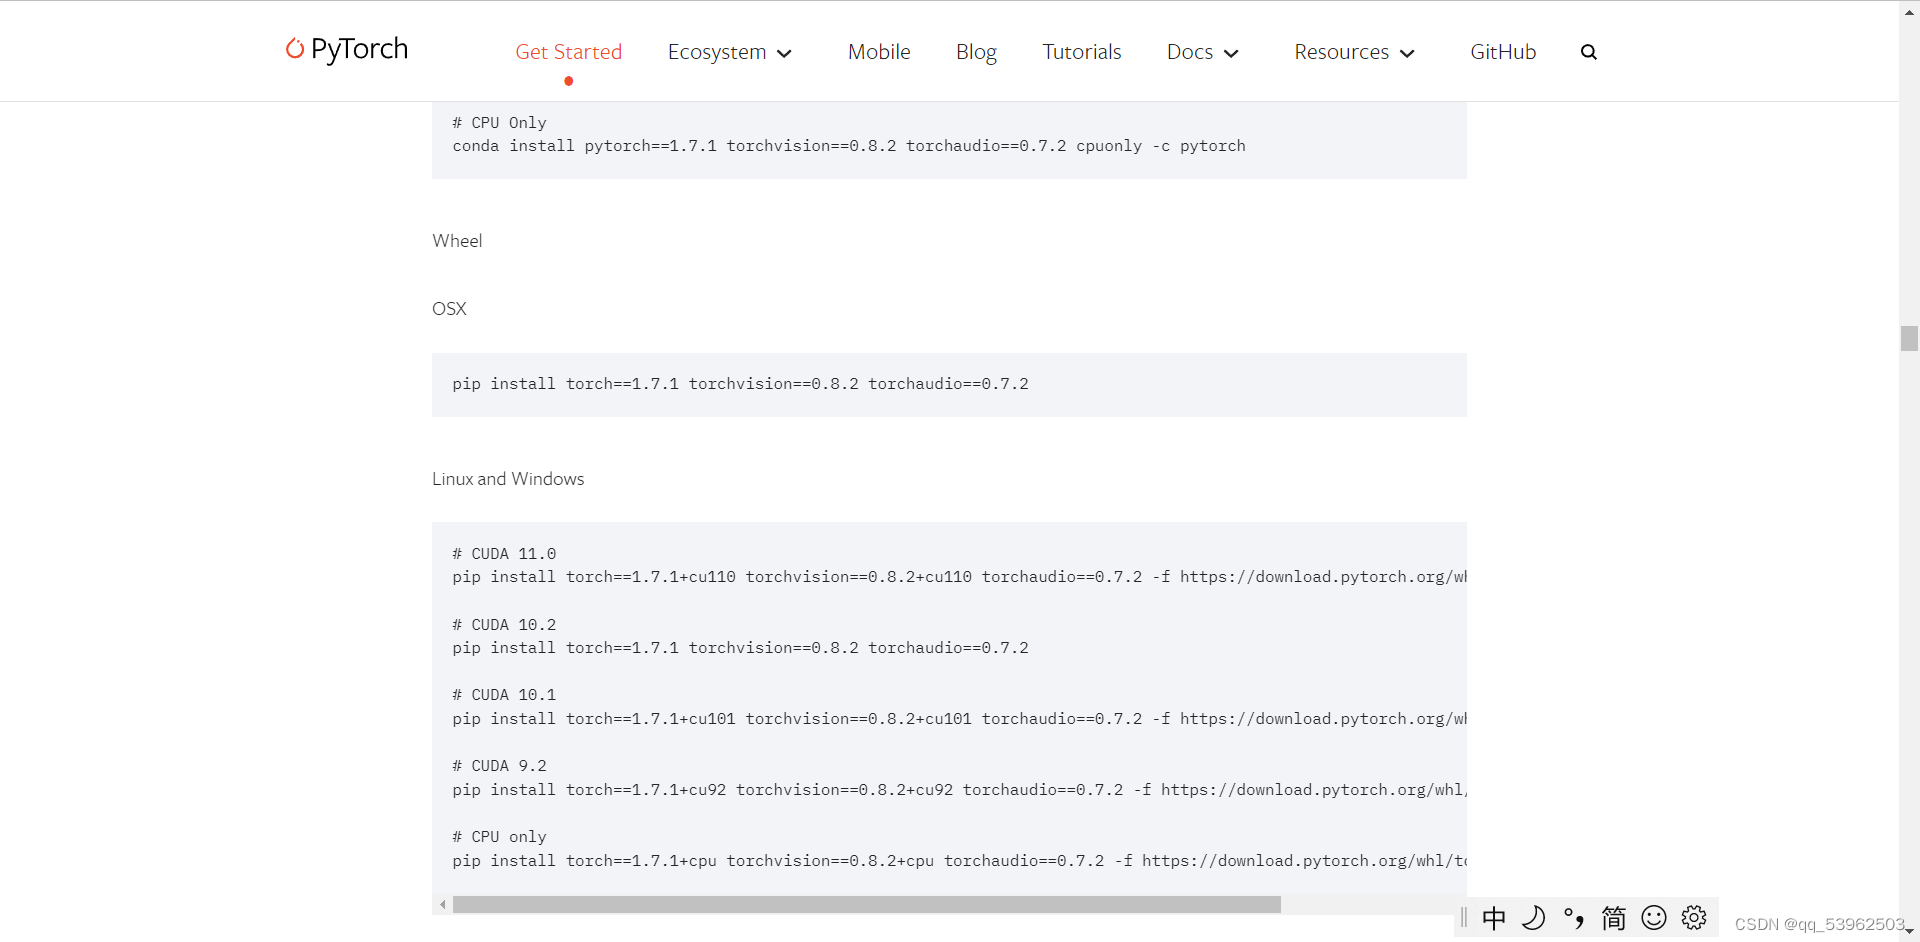Select the Get Started nav item

tap(568, 52)
